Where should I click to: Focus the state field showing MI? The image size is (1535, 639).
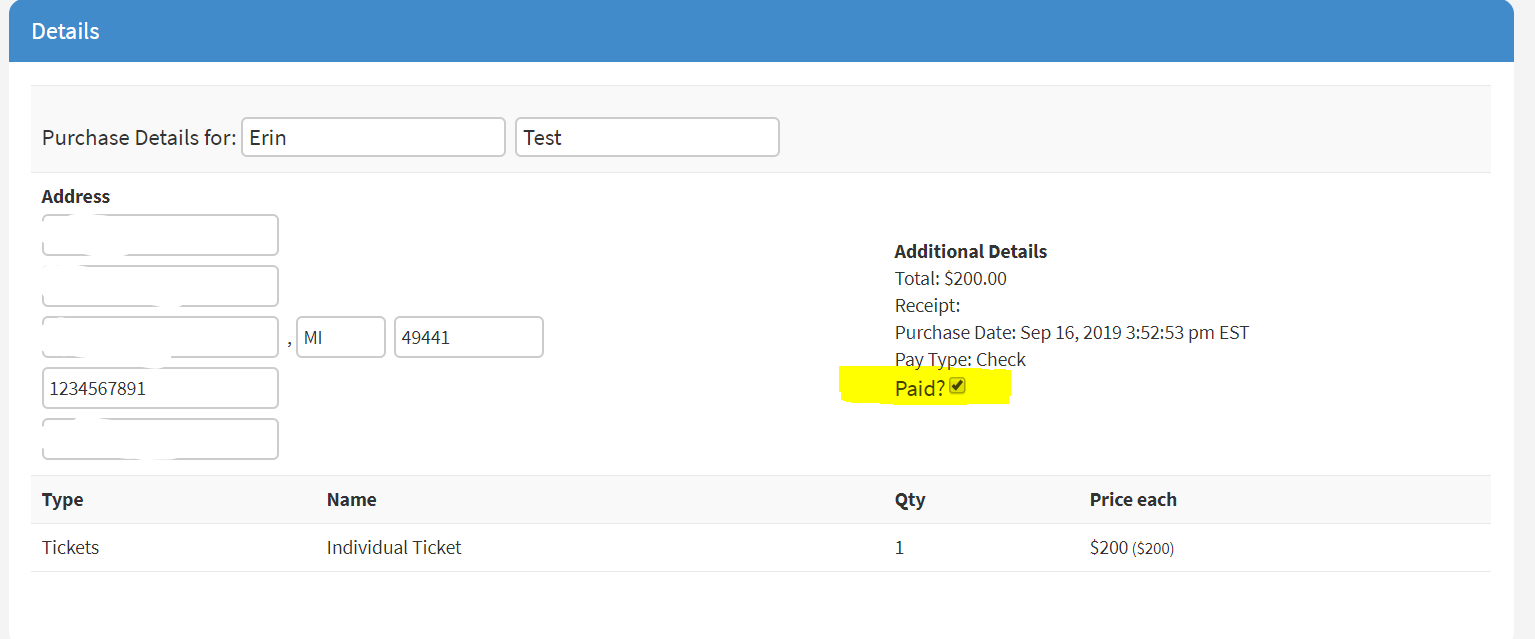click(x=341, y=338)
